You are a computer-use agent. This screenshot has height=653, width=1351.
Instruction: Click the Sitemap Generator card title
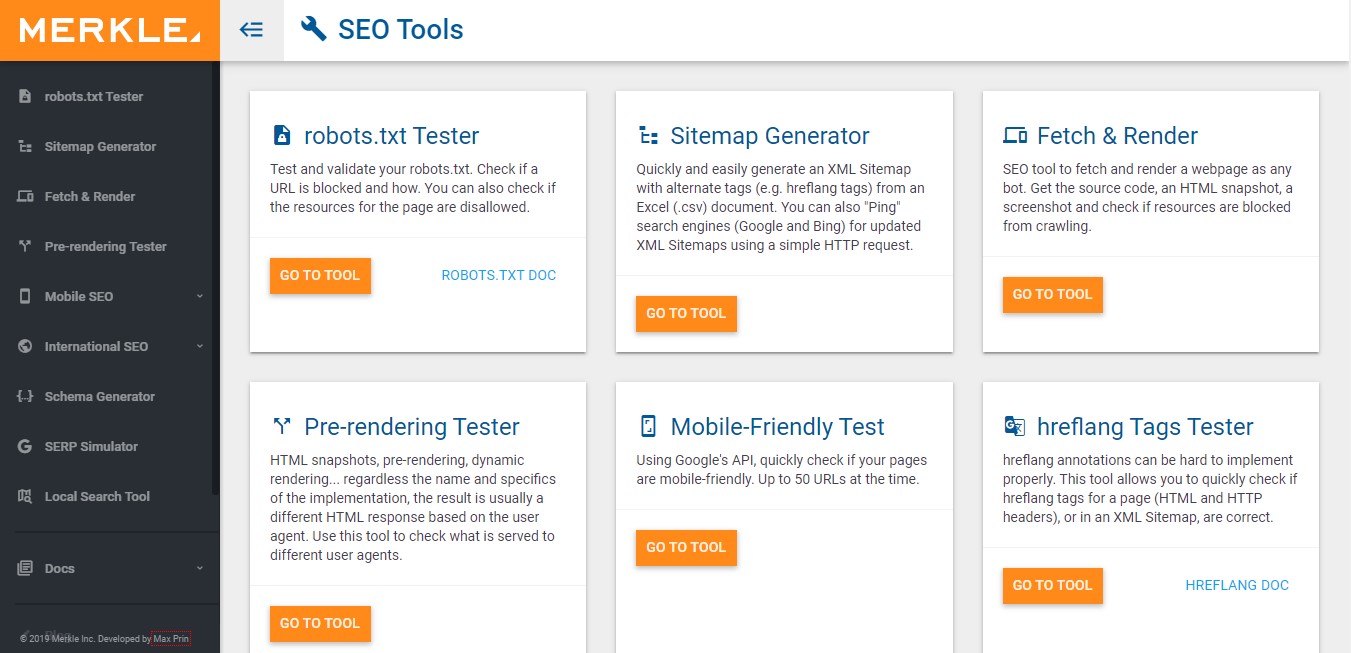pos(770,136)
